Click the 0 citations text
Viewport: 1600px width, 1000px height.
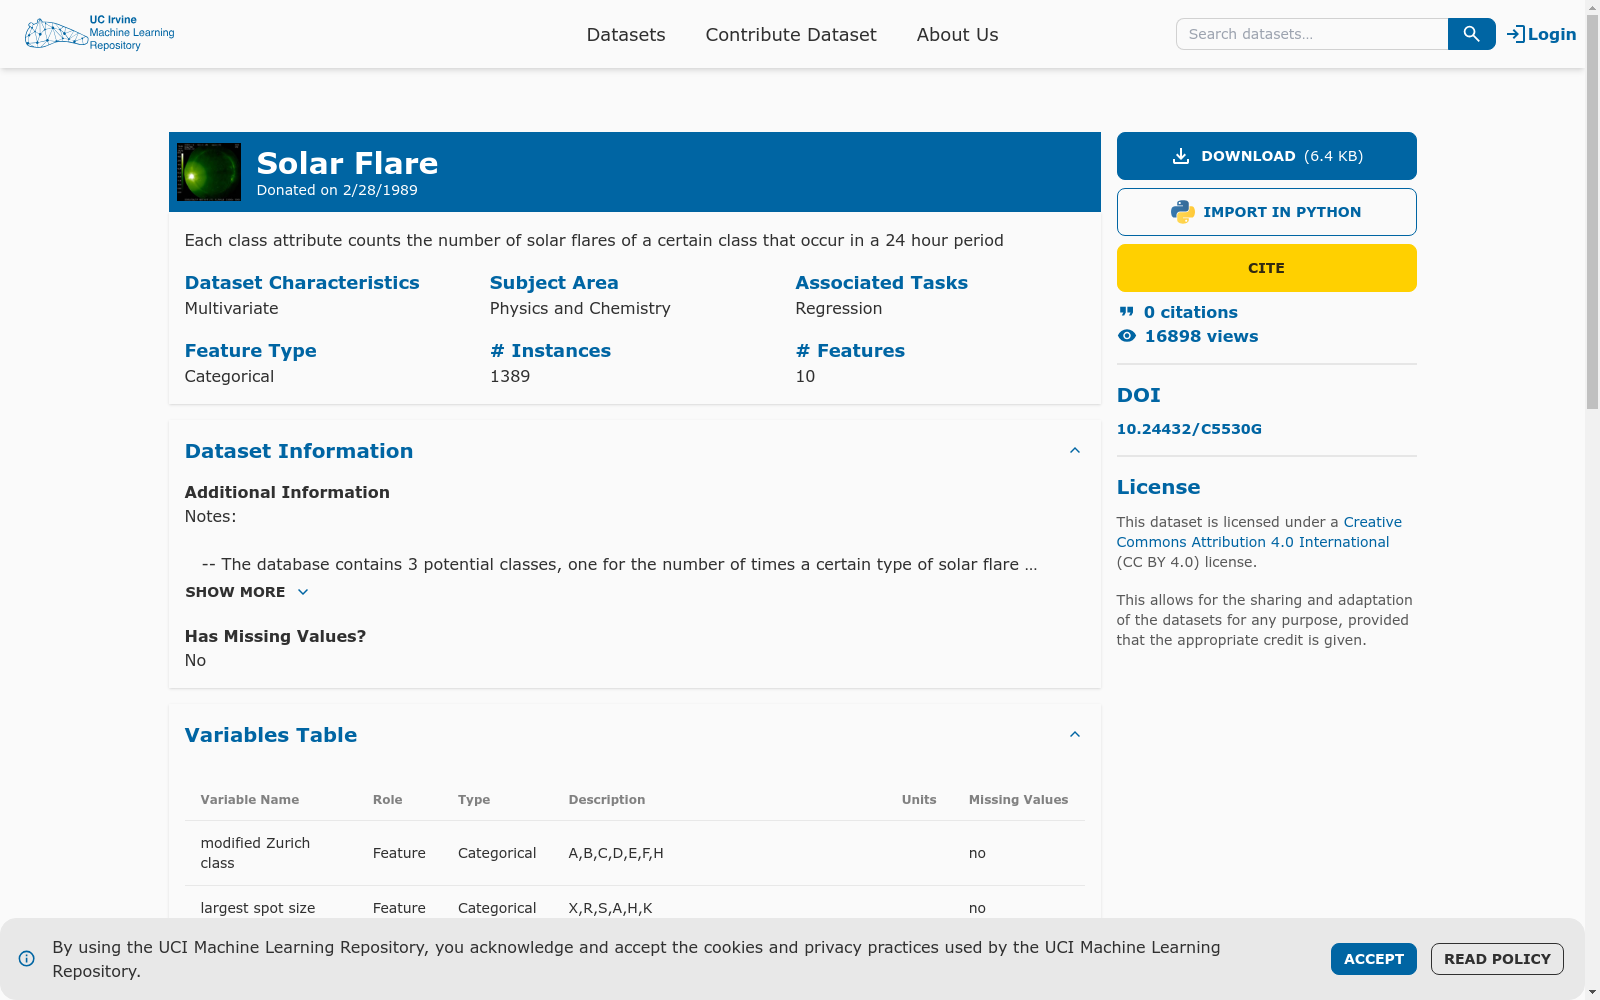tap(1190, 312)
